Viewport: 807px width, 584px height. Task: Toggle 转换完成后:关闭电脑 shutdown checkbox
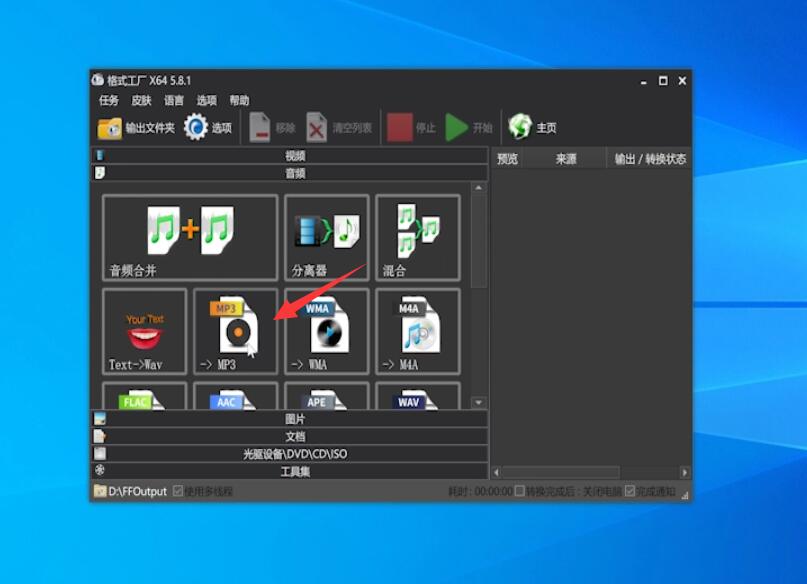(520, 491)
